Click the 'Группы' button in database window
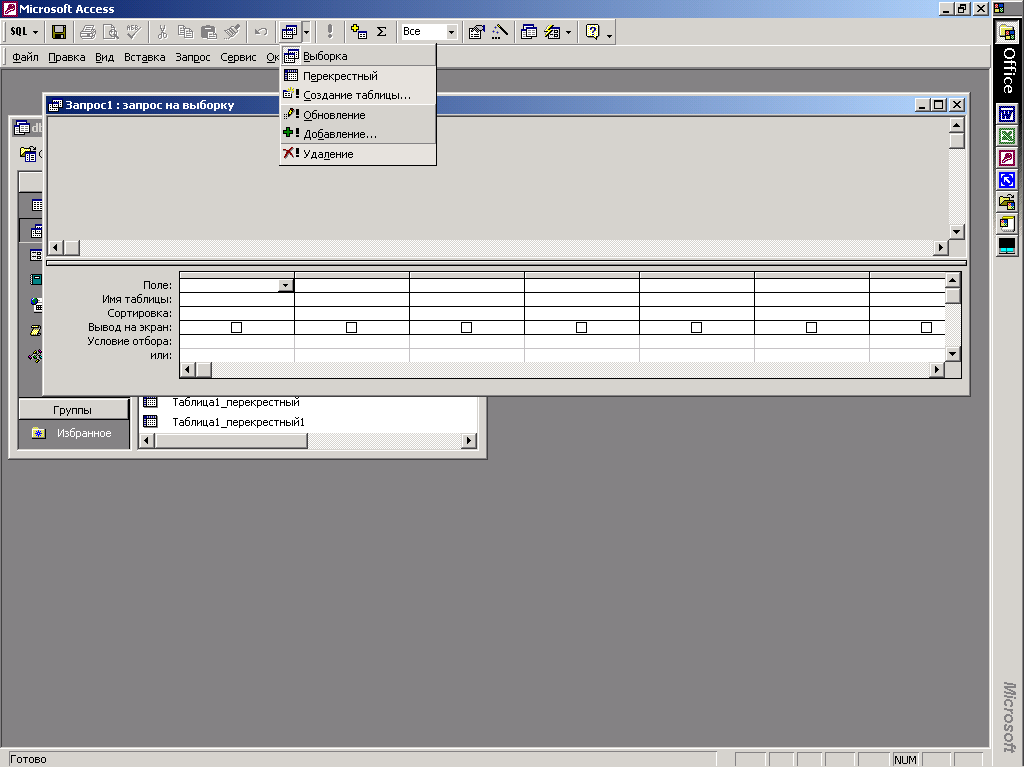 click(x=73, y=409)
